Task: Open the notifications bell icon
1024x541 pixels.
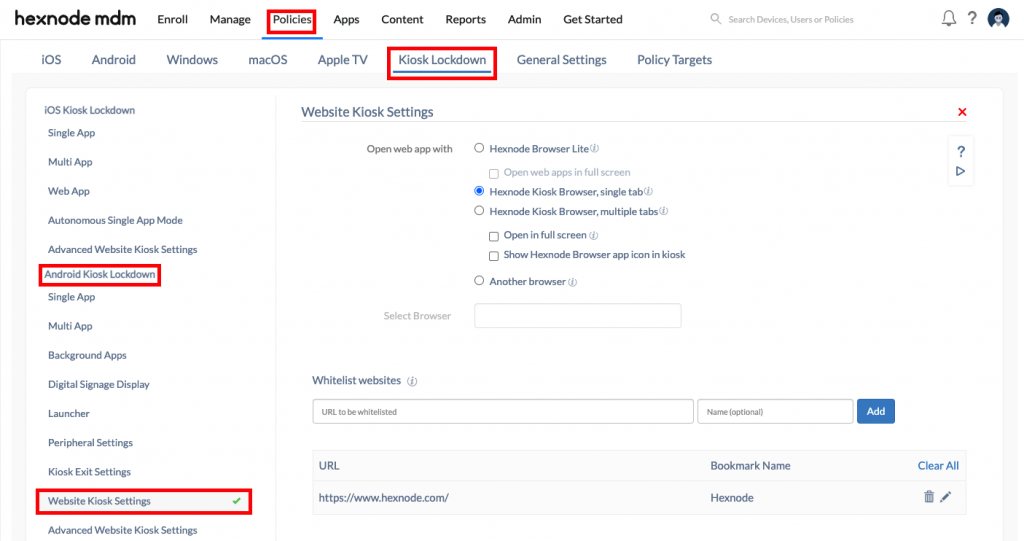Action: click(x=948, y=19)
